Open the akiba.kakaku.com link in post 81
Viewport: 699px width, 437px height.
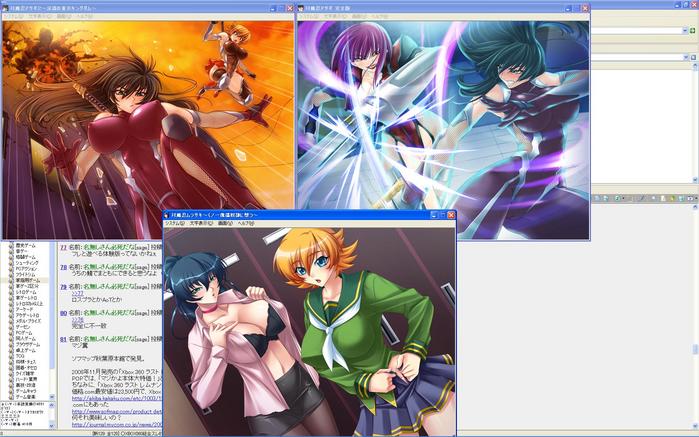tap(117, 398)
